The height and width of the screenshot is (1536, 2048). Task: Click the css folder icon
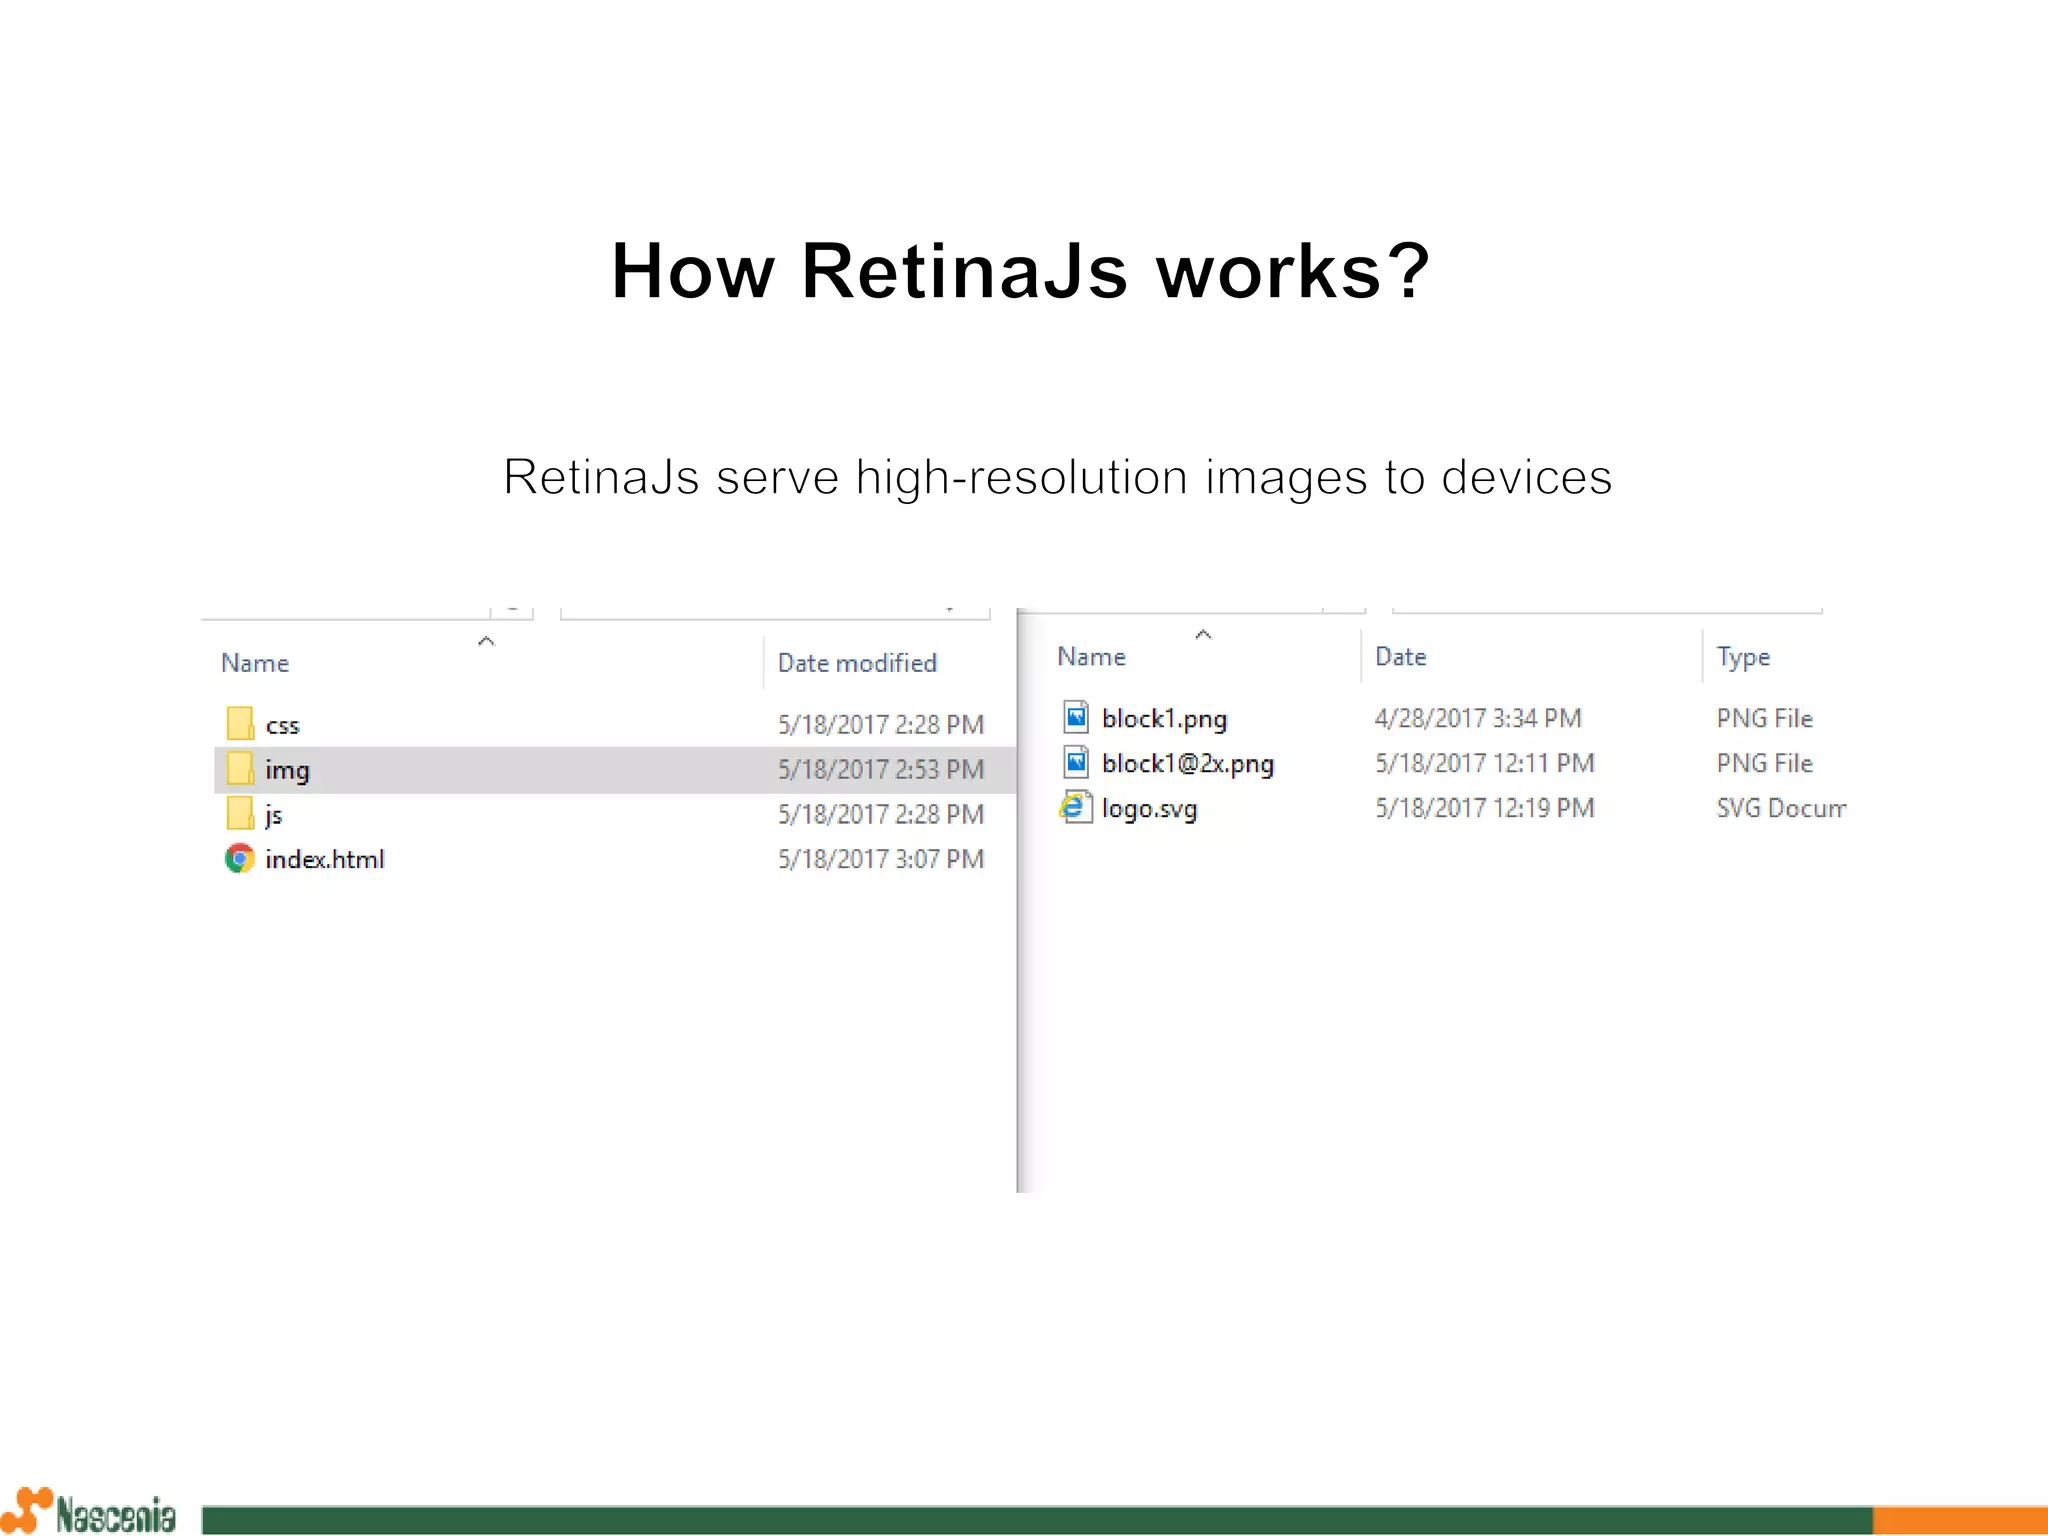click(240, 723)
